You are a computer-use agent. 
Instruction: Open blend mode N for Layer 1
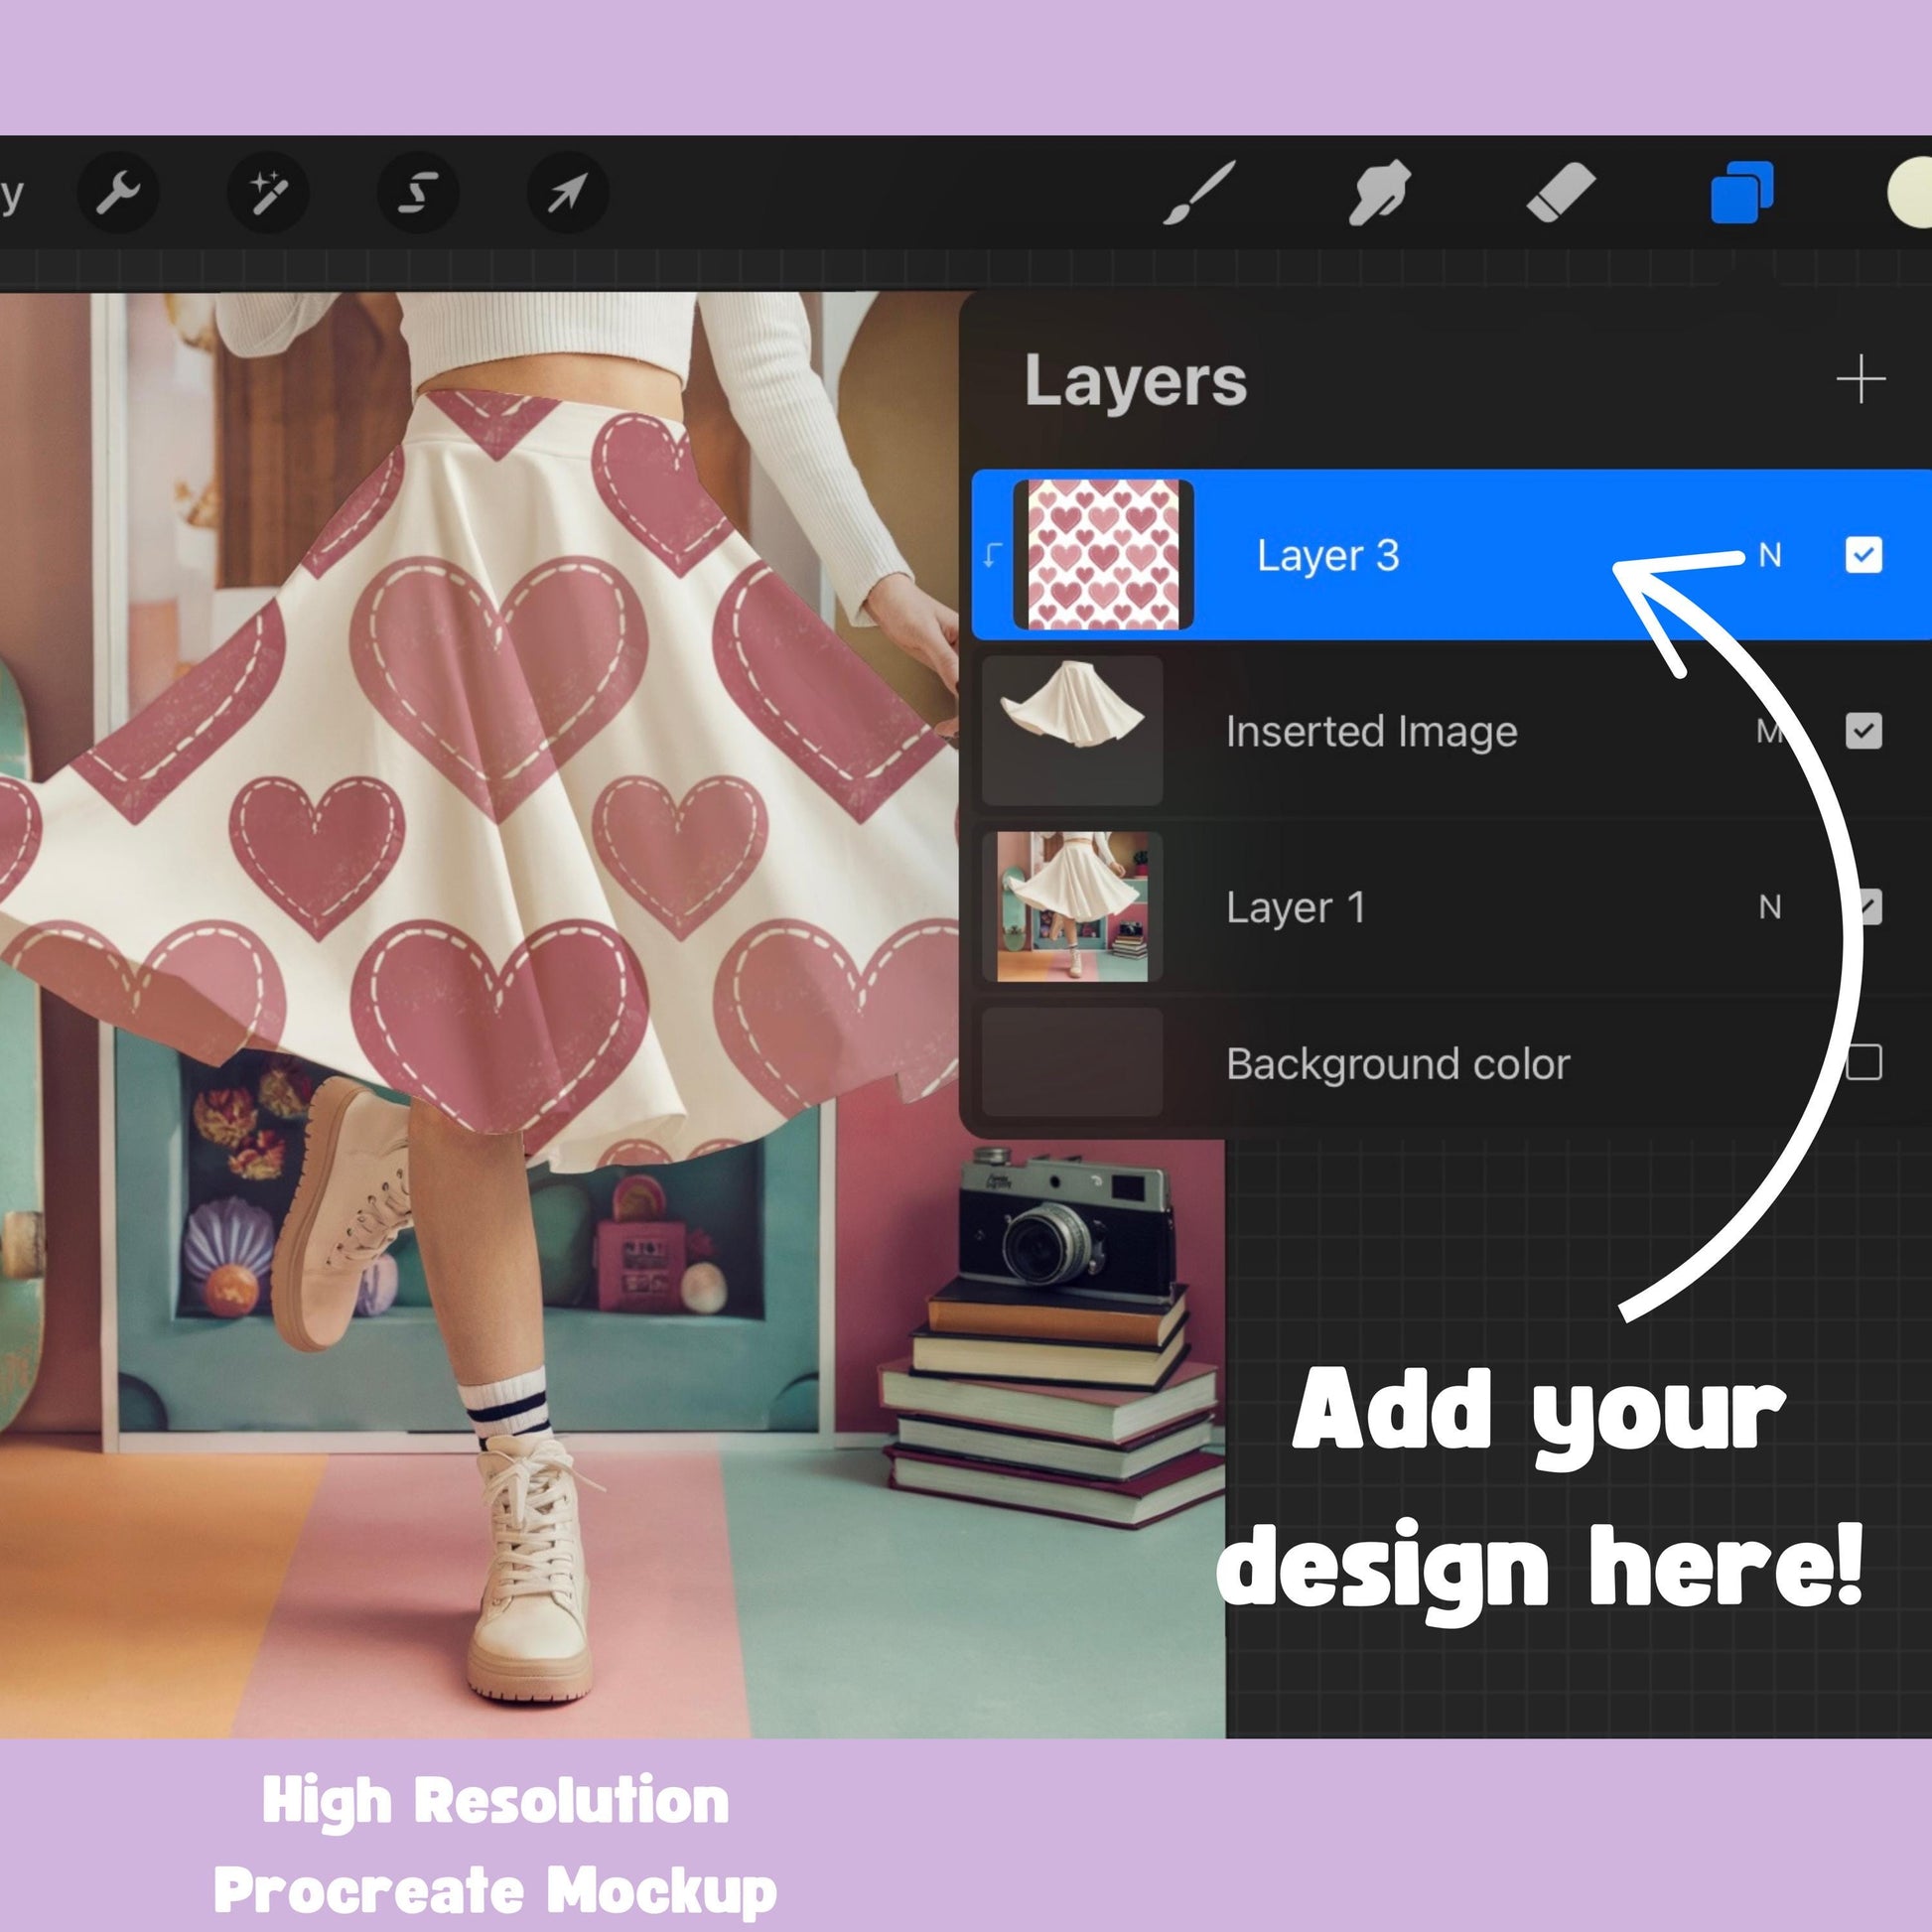(x=1770, y=907)
